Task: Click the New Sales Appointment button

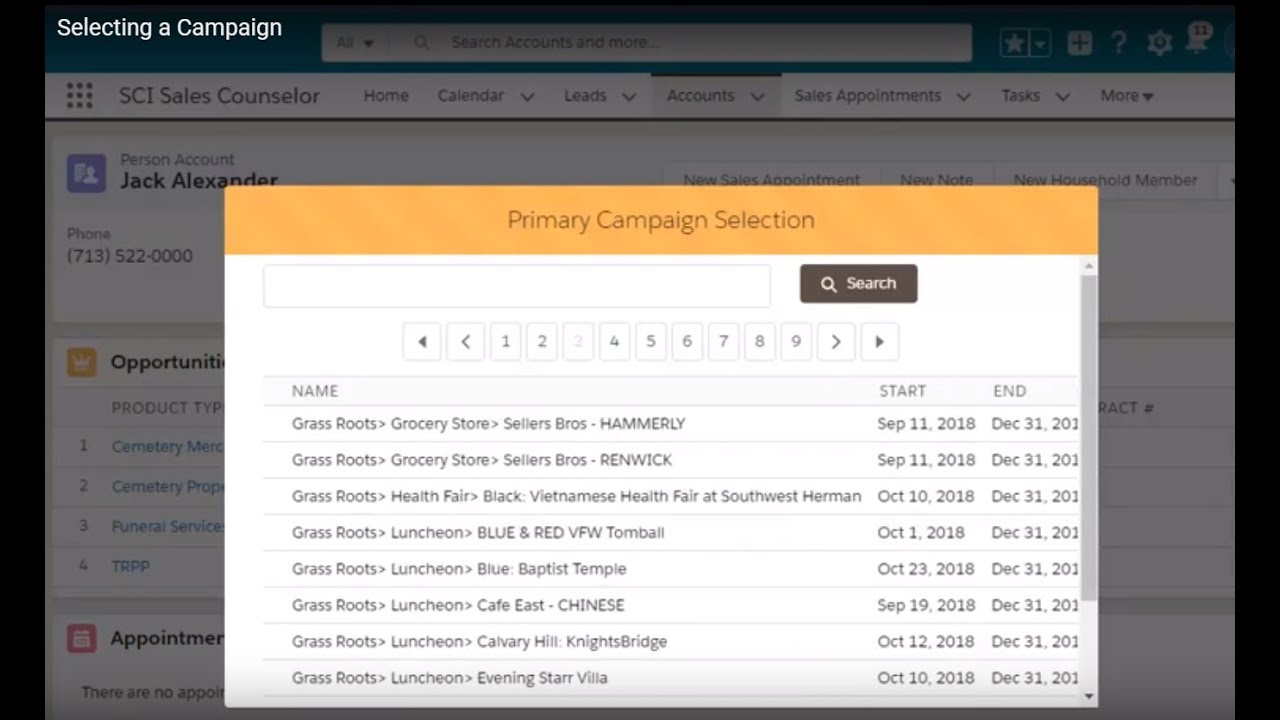Action: coord(771,180)
